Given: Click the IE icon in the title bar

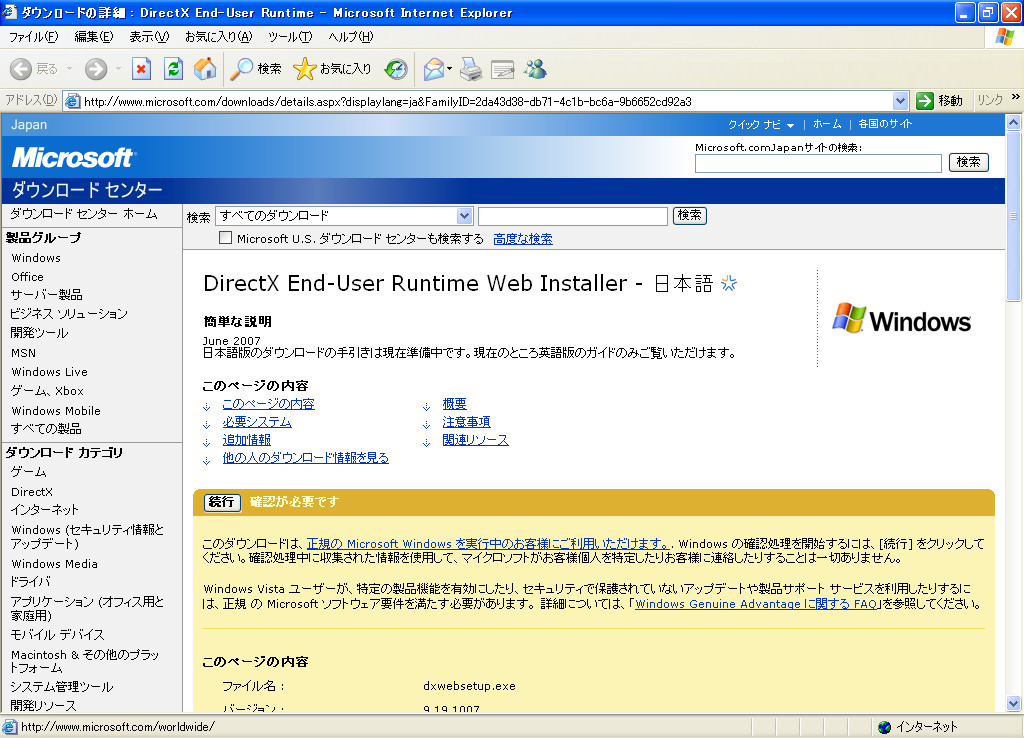Looking at the screenshot, I should 9,12.
